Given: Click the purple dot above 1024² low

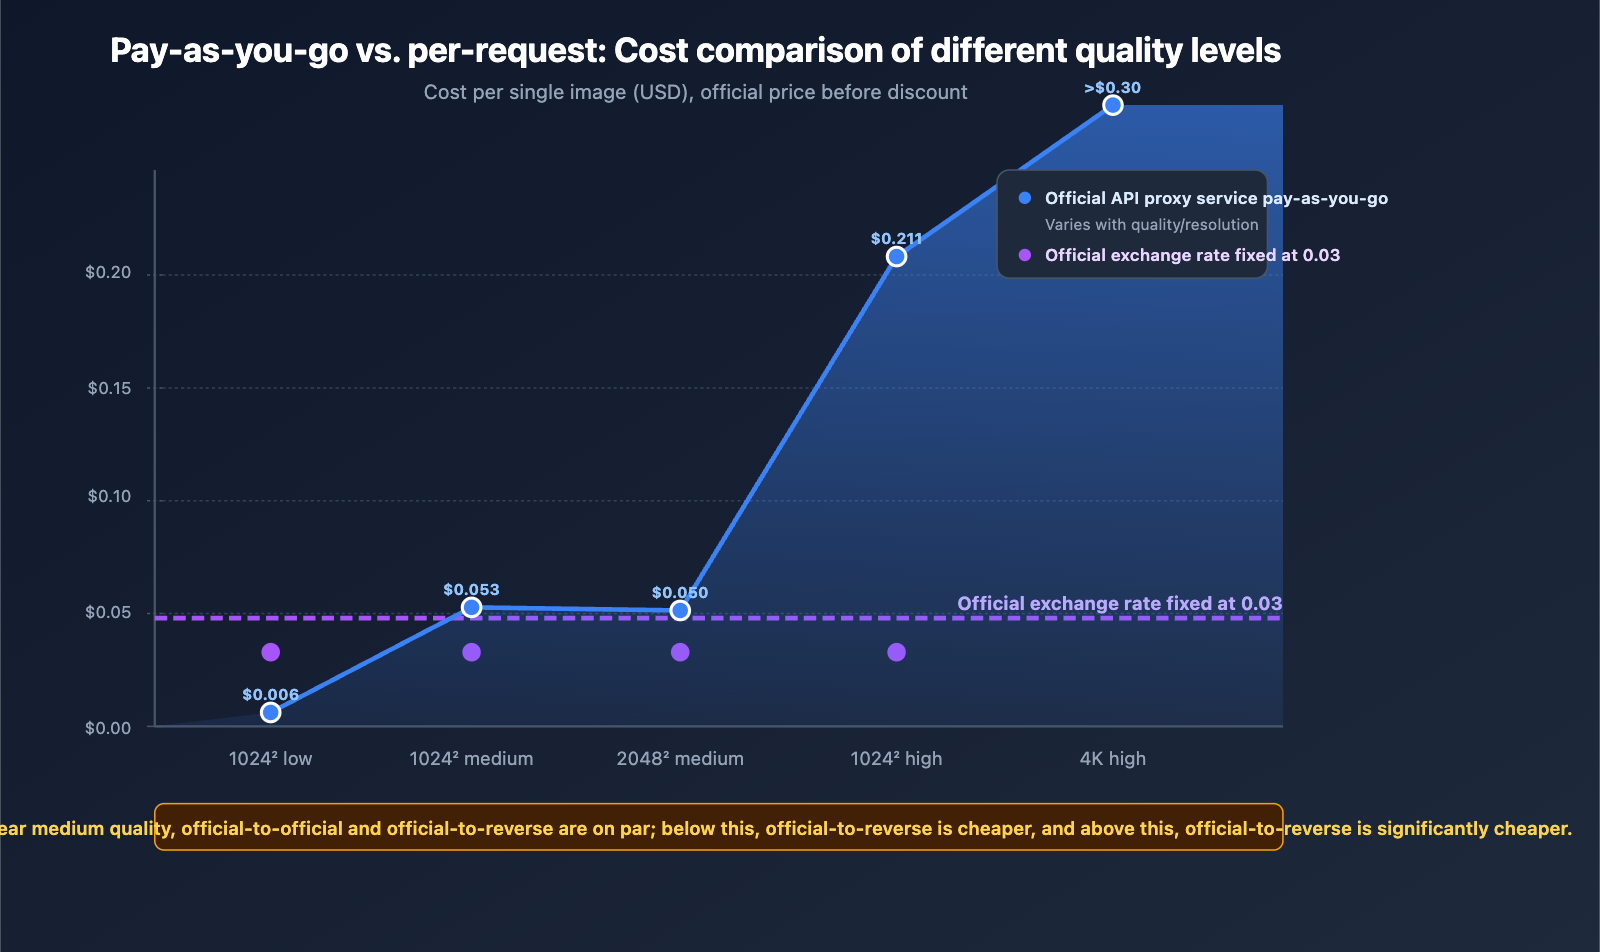Looking at the screenshot, I should [270, 652].
